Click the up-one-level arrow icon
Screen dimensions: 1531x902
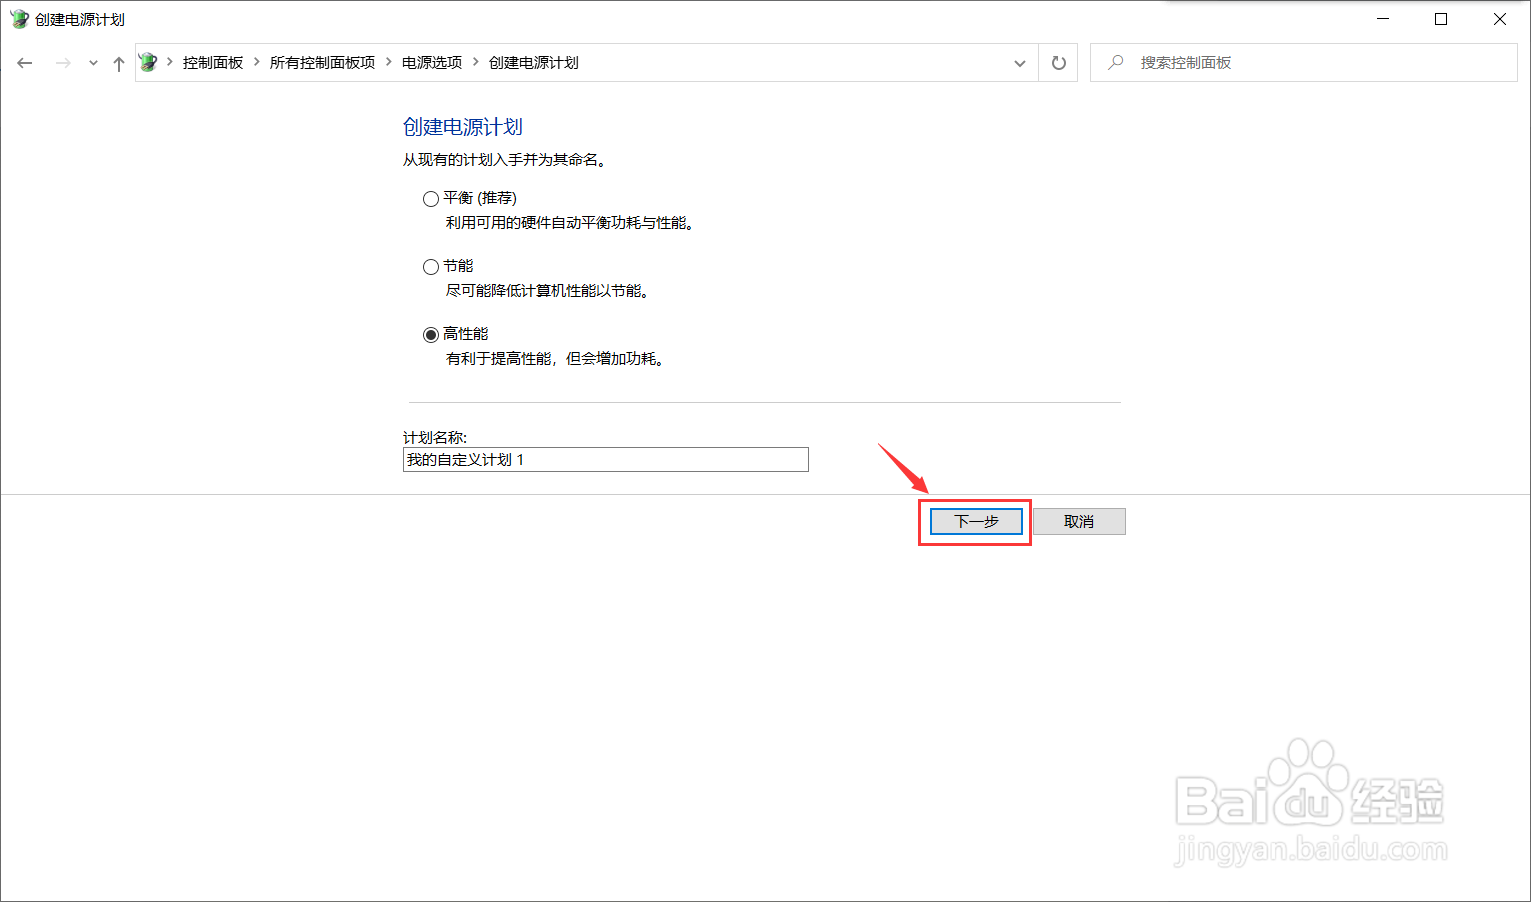point(118,62)
